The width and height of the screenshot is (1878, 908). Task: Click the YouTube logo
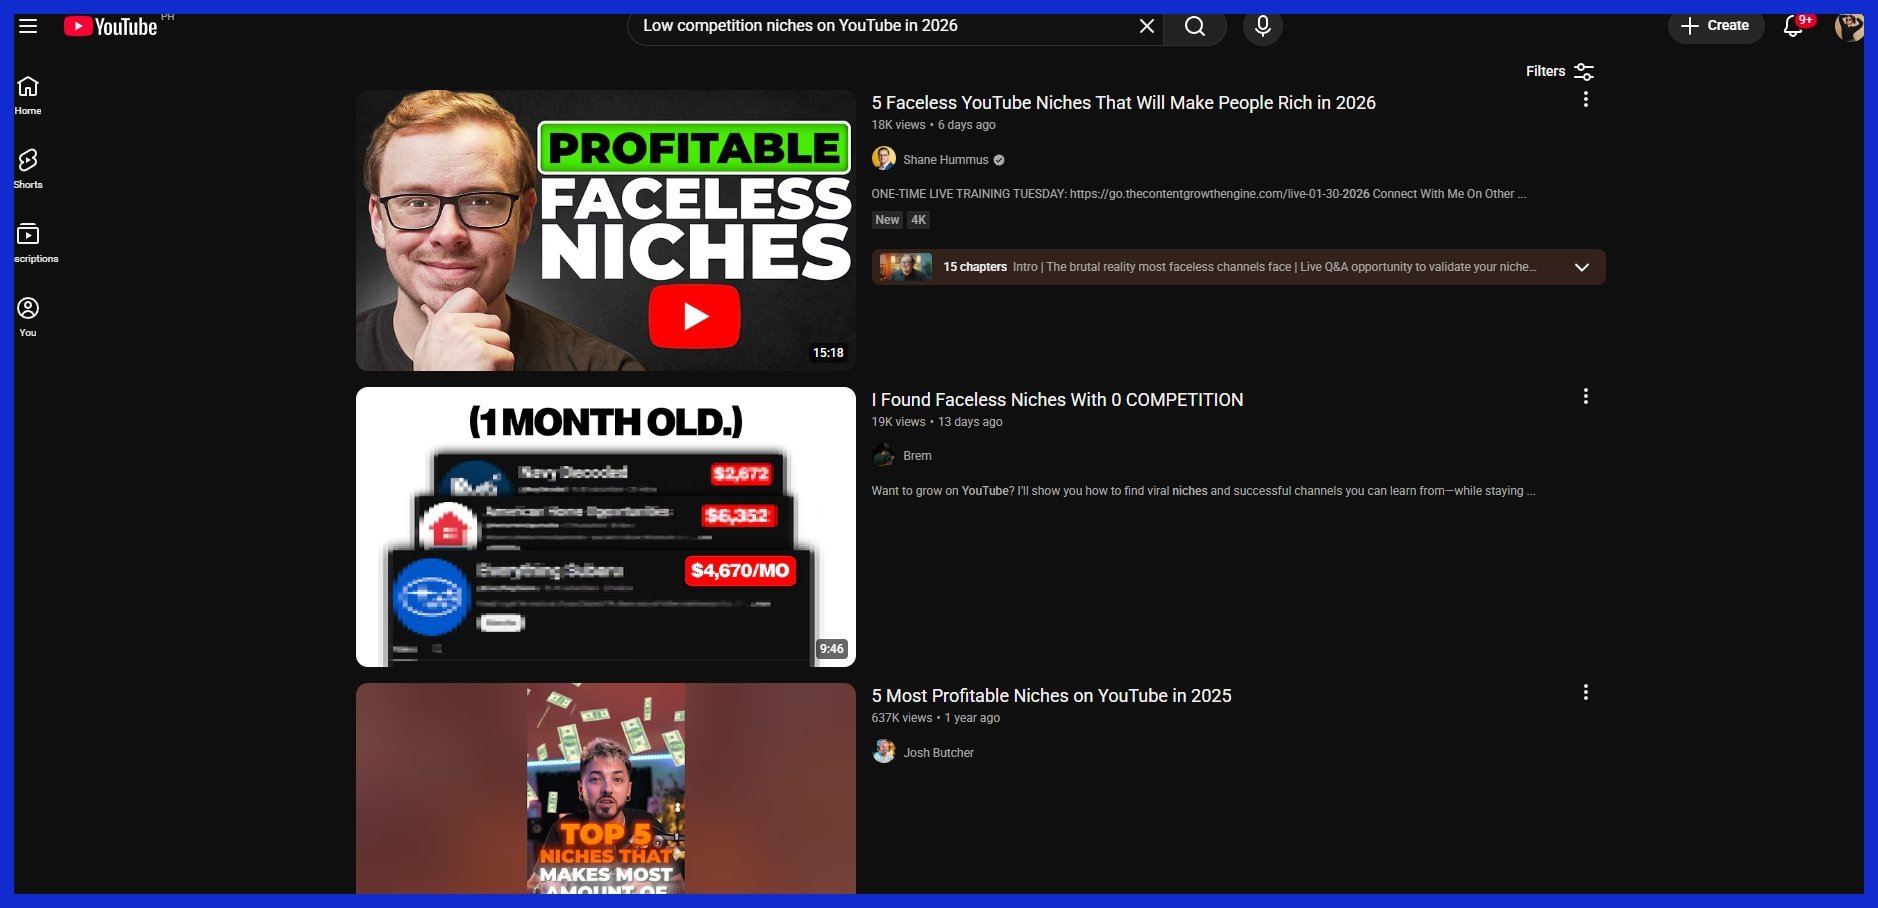(x=111, y=26)
